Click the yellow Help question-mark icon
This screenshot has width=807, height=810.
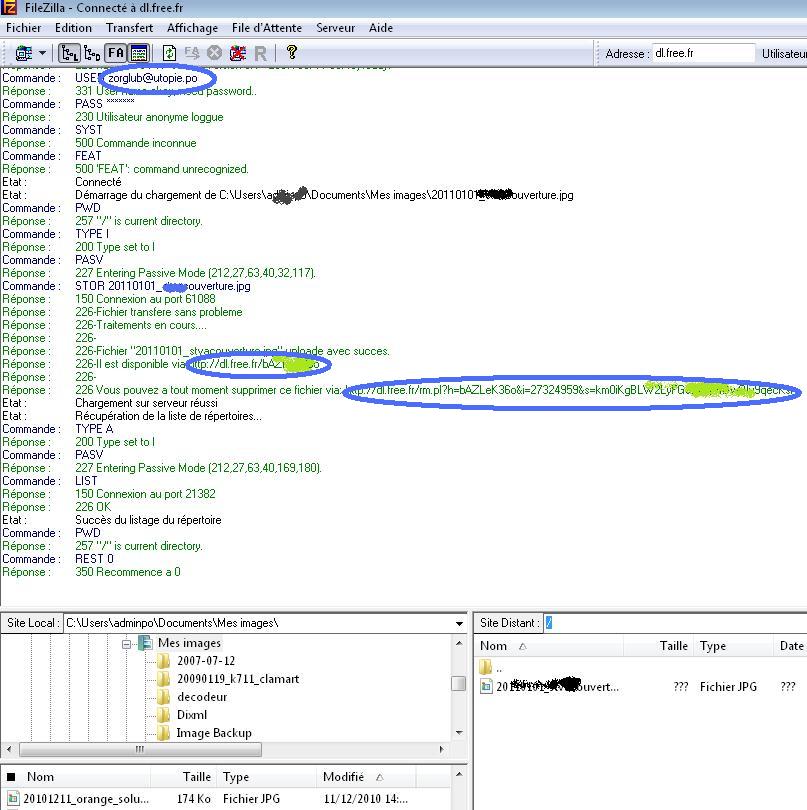click(291, 52)
